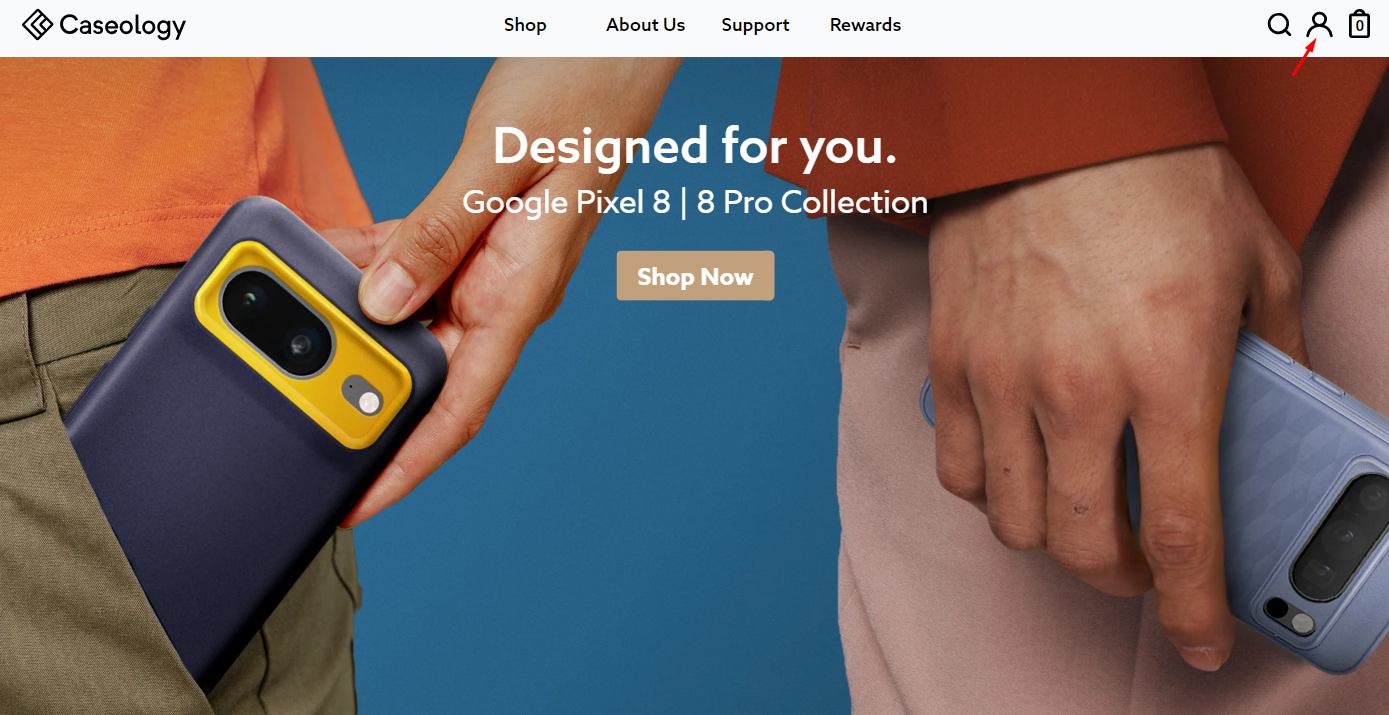Image resolution: width=1389 pixels, height=715 pixels.
Task: Click the Shop Now button
Action: click(695, 276)
